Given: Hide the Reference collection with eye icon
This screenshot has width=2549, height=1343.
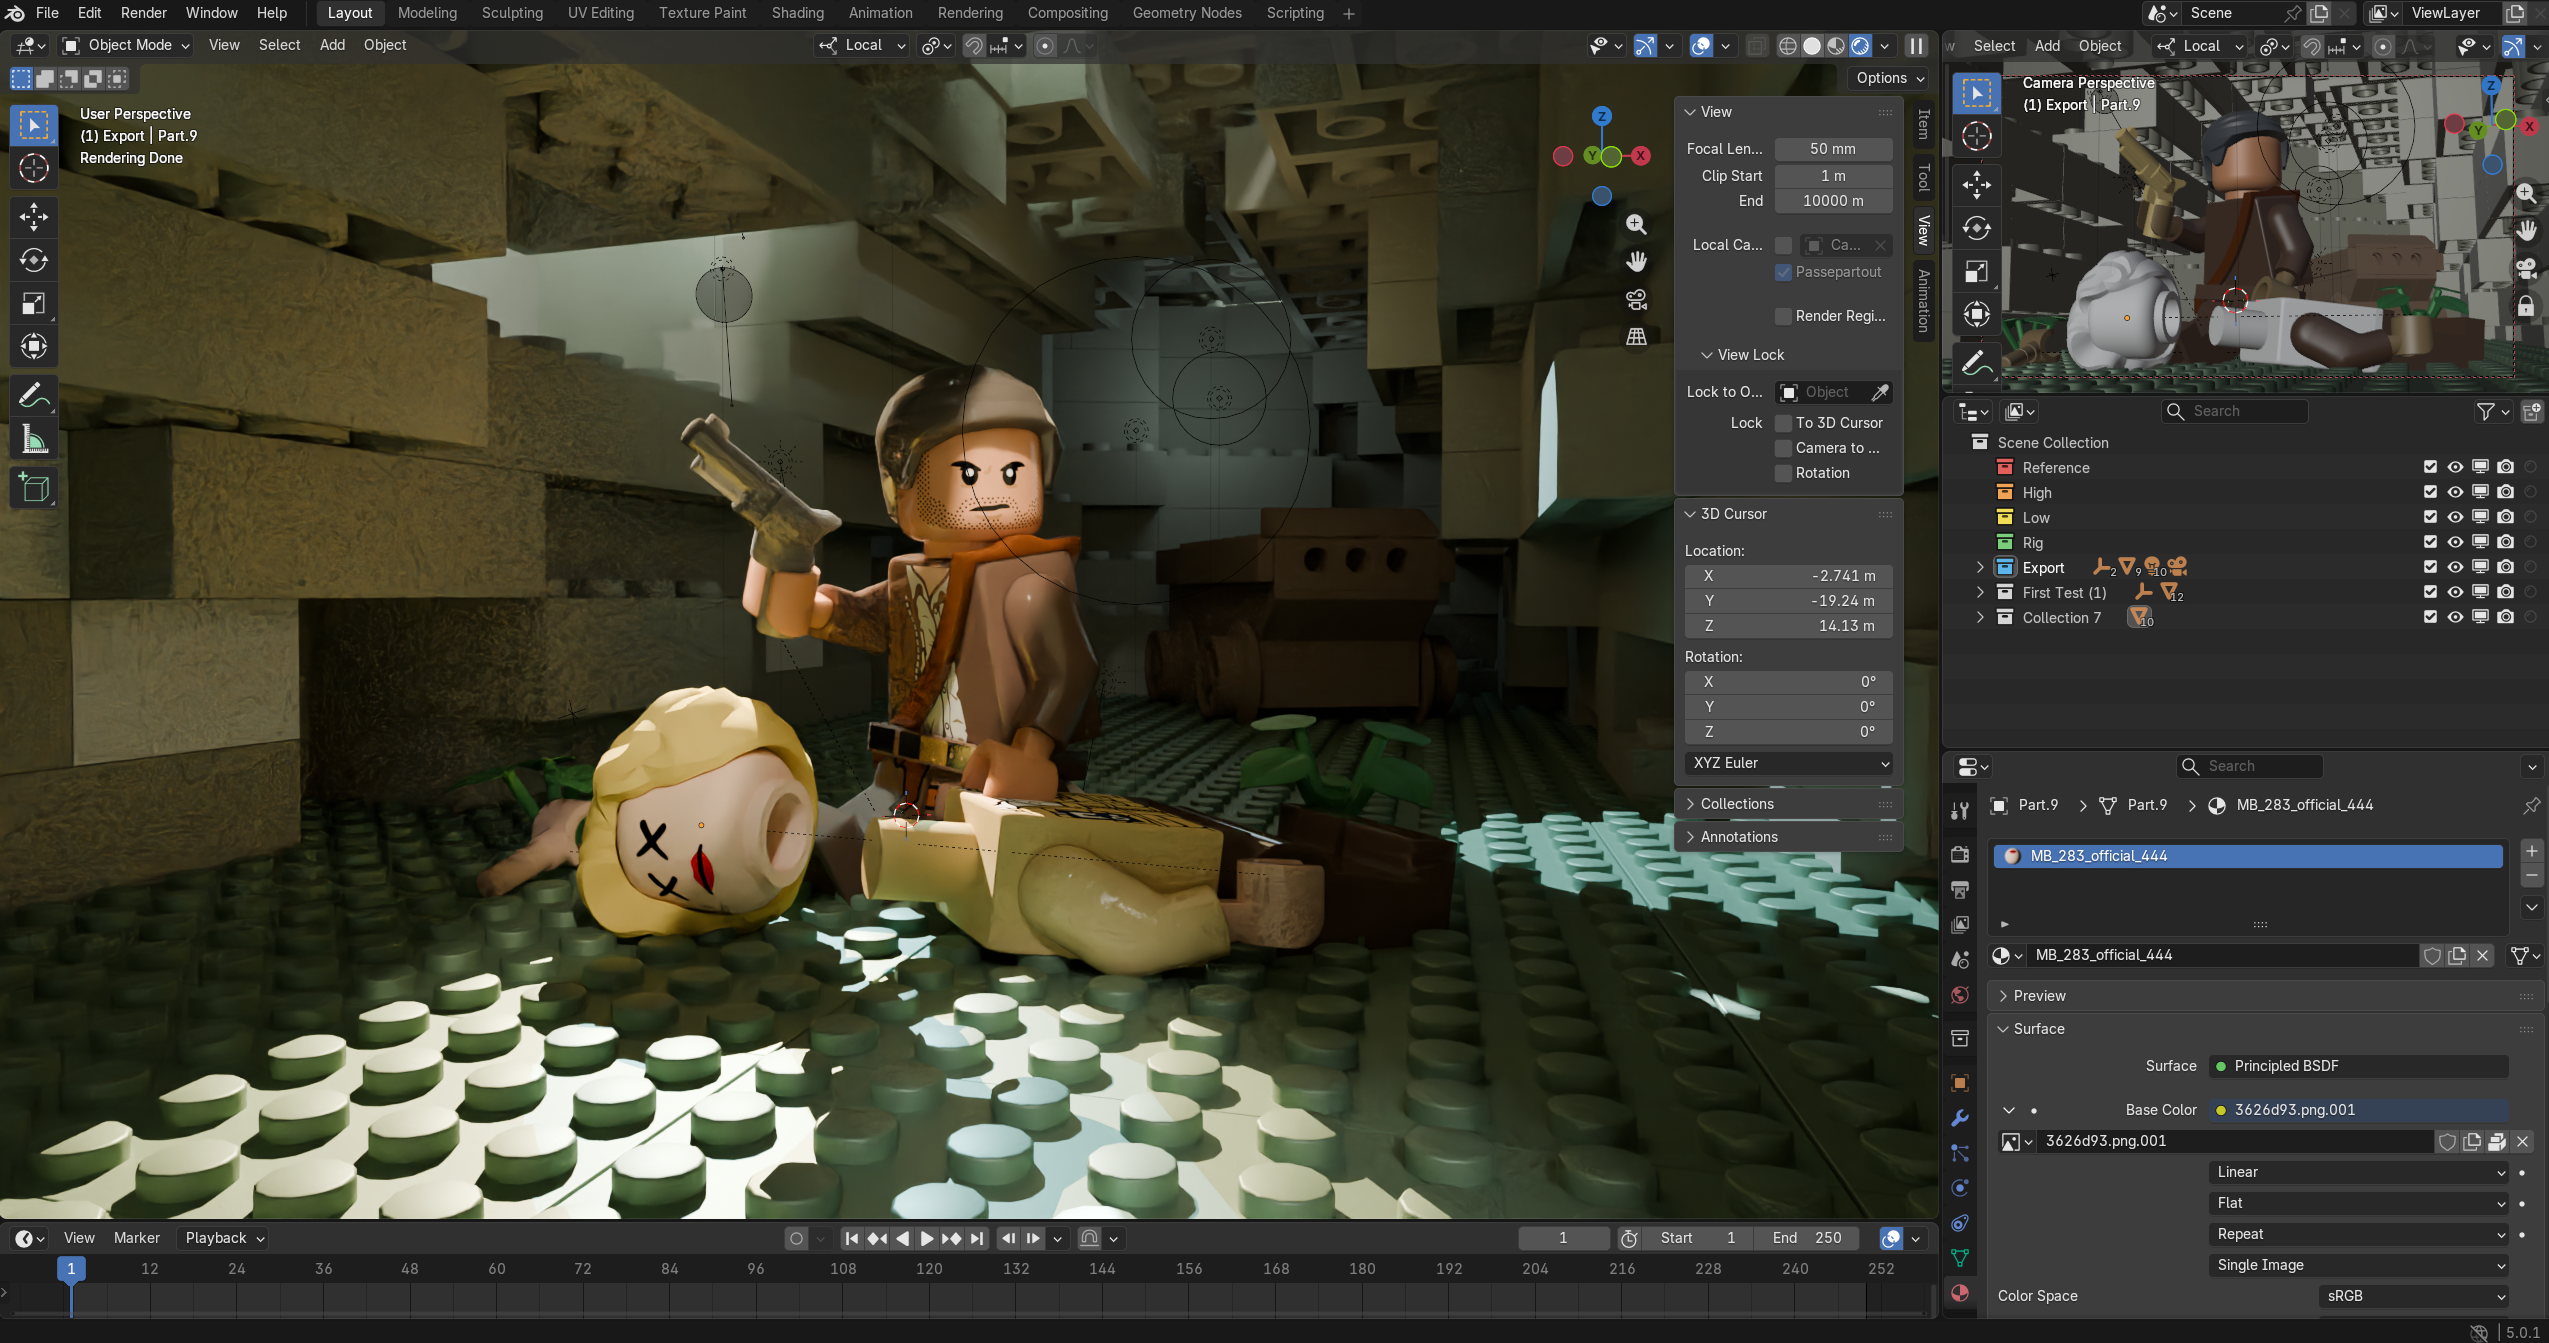Looking at the screenshot, I should (2455, 467).
